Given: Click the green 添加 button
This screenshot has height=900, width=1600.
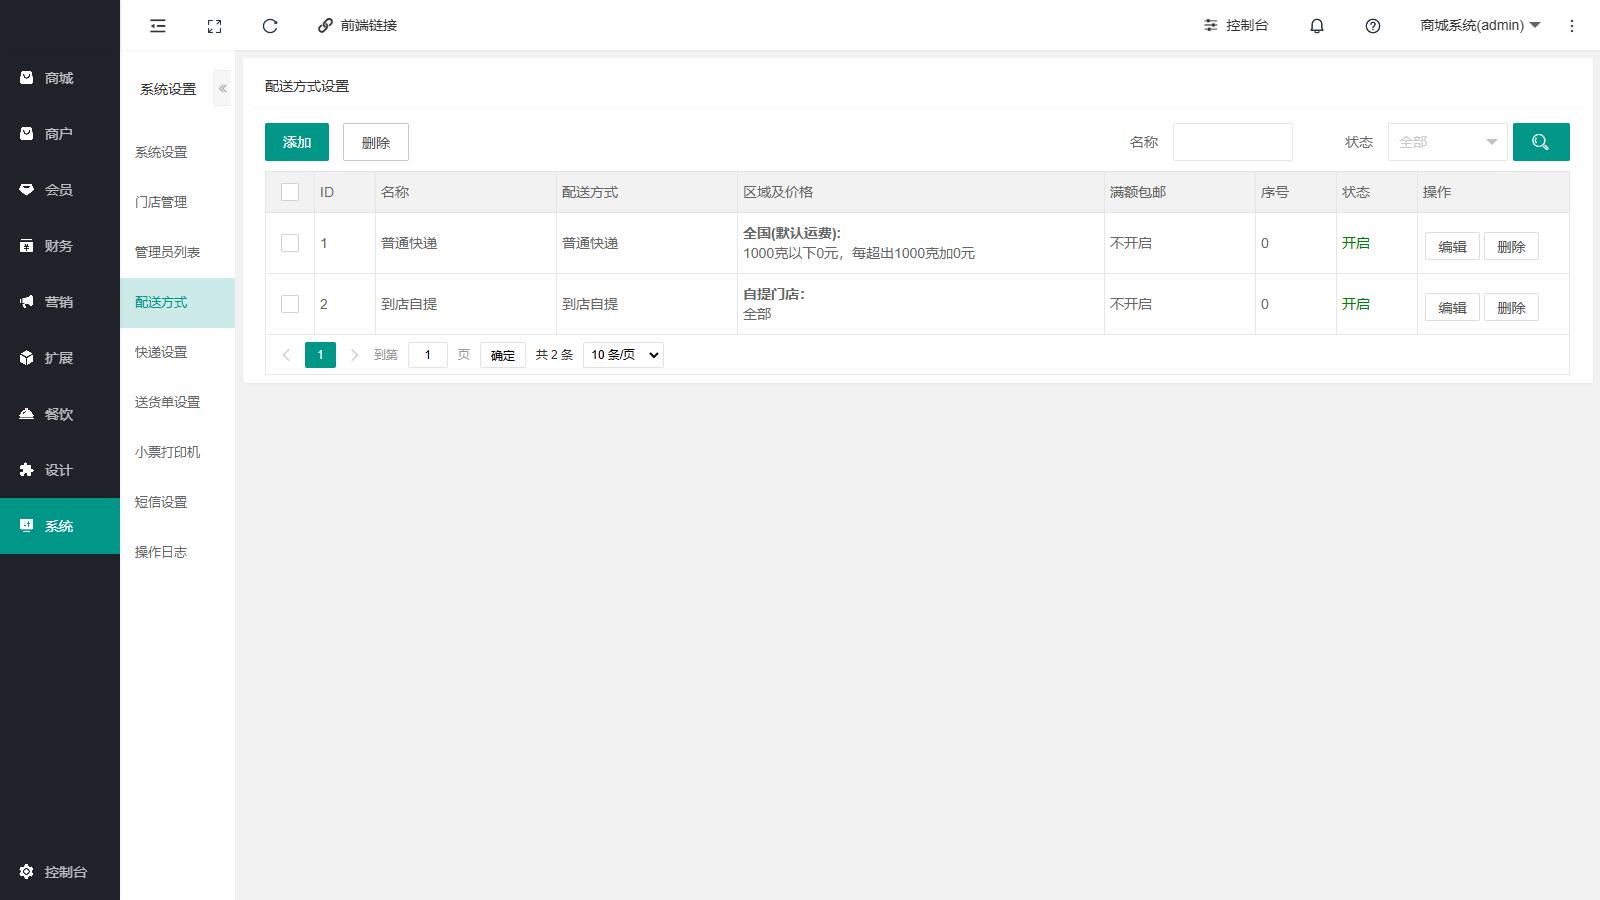Looking at the screenshot, I should 297,142.
